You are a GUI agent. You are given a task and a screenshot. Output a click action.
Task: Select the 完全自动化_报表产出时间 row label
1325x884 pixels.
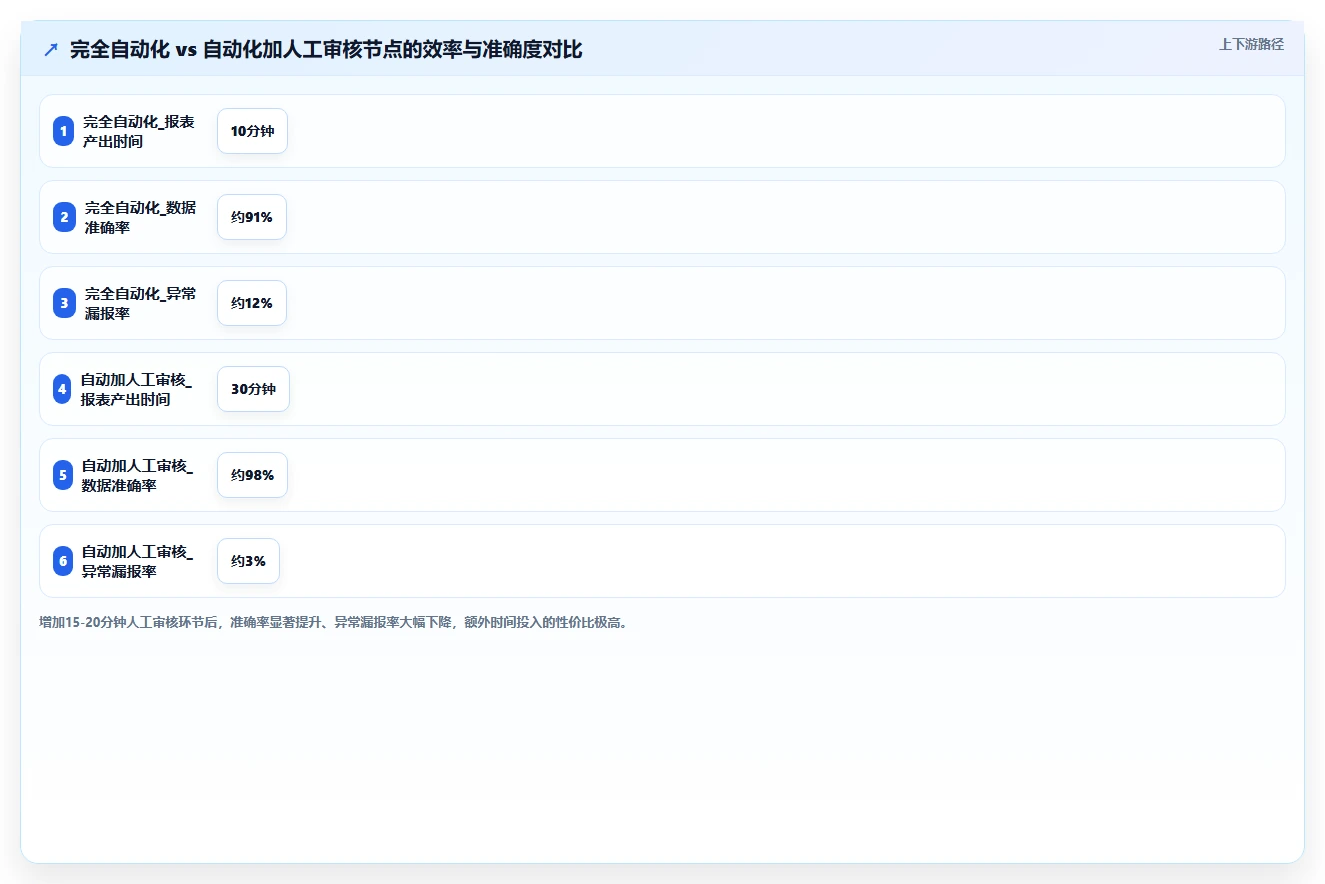(x=139, y=131)
